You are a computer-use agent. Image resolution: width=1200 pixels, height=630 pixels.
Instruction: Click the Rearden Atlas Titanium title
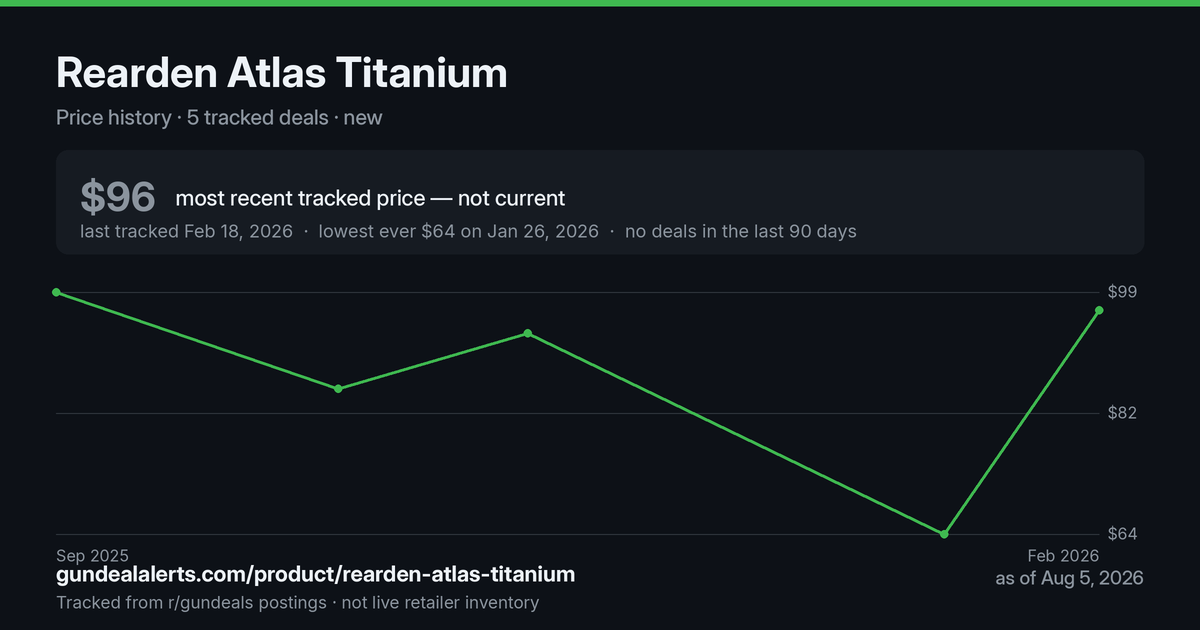point(282,73)
